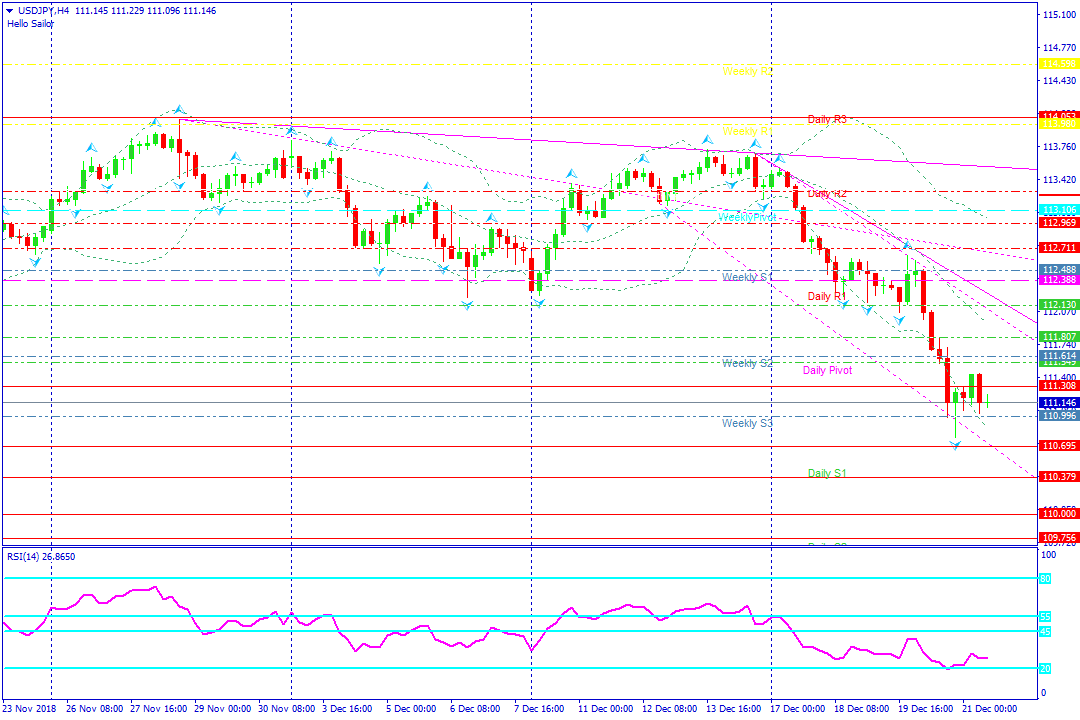Click the 23 Nov 2018 date label
1080x720 pixels.
[28, 709]
